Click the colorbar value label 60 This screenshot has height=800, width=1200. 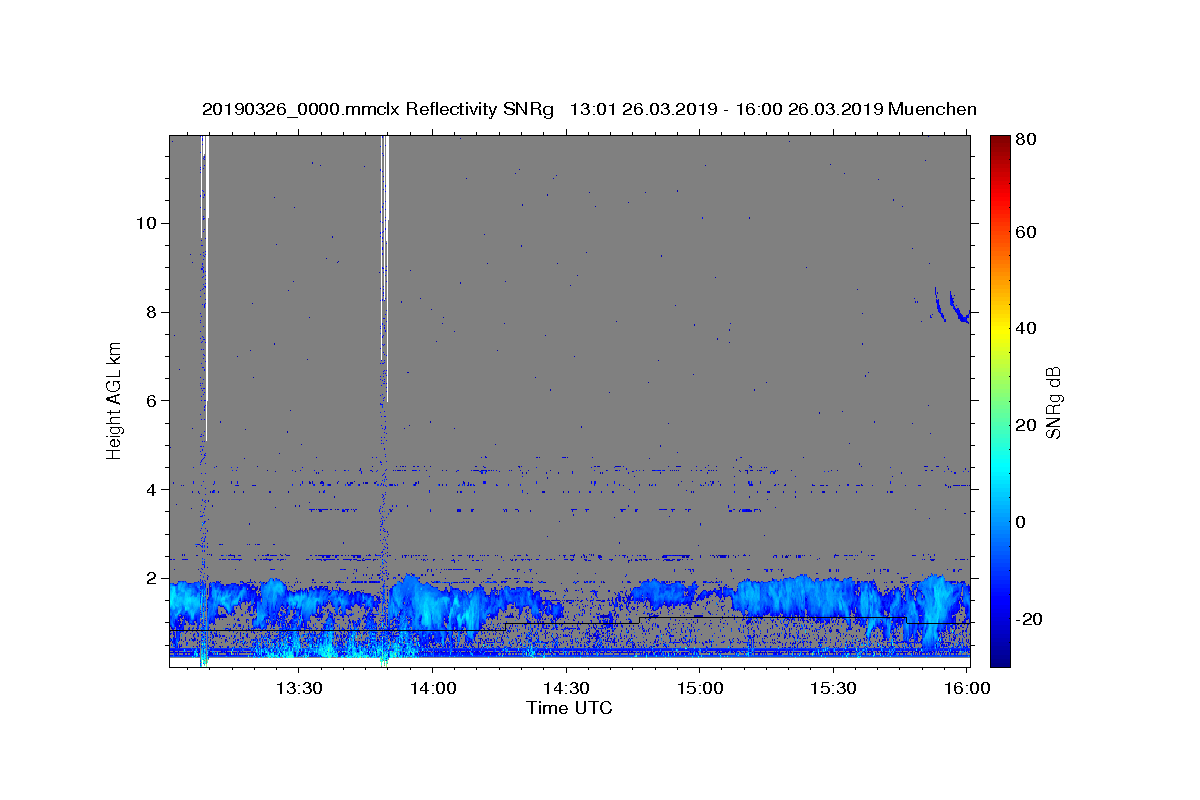pyautogui.click(x=1027, y=232)
